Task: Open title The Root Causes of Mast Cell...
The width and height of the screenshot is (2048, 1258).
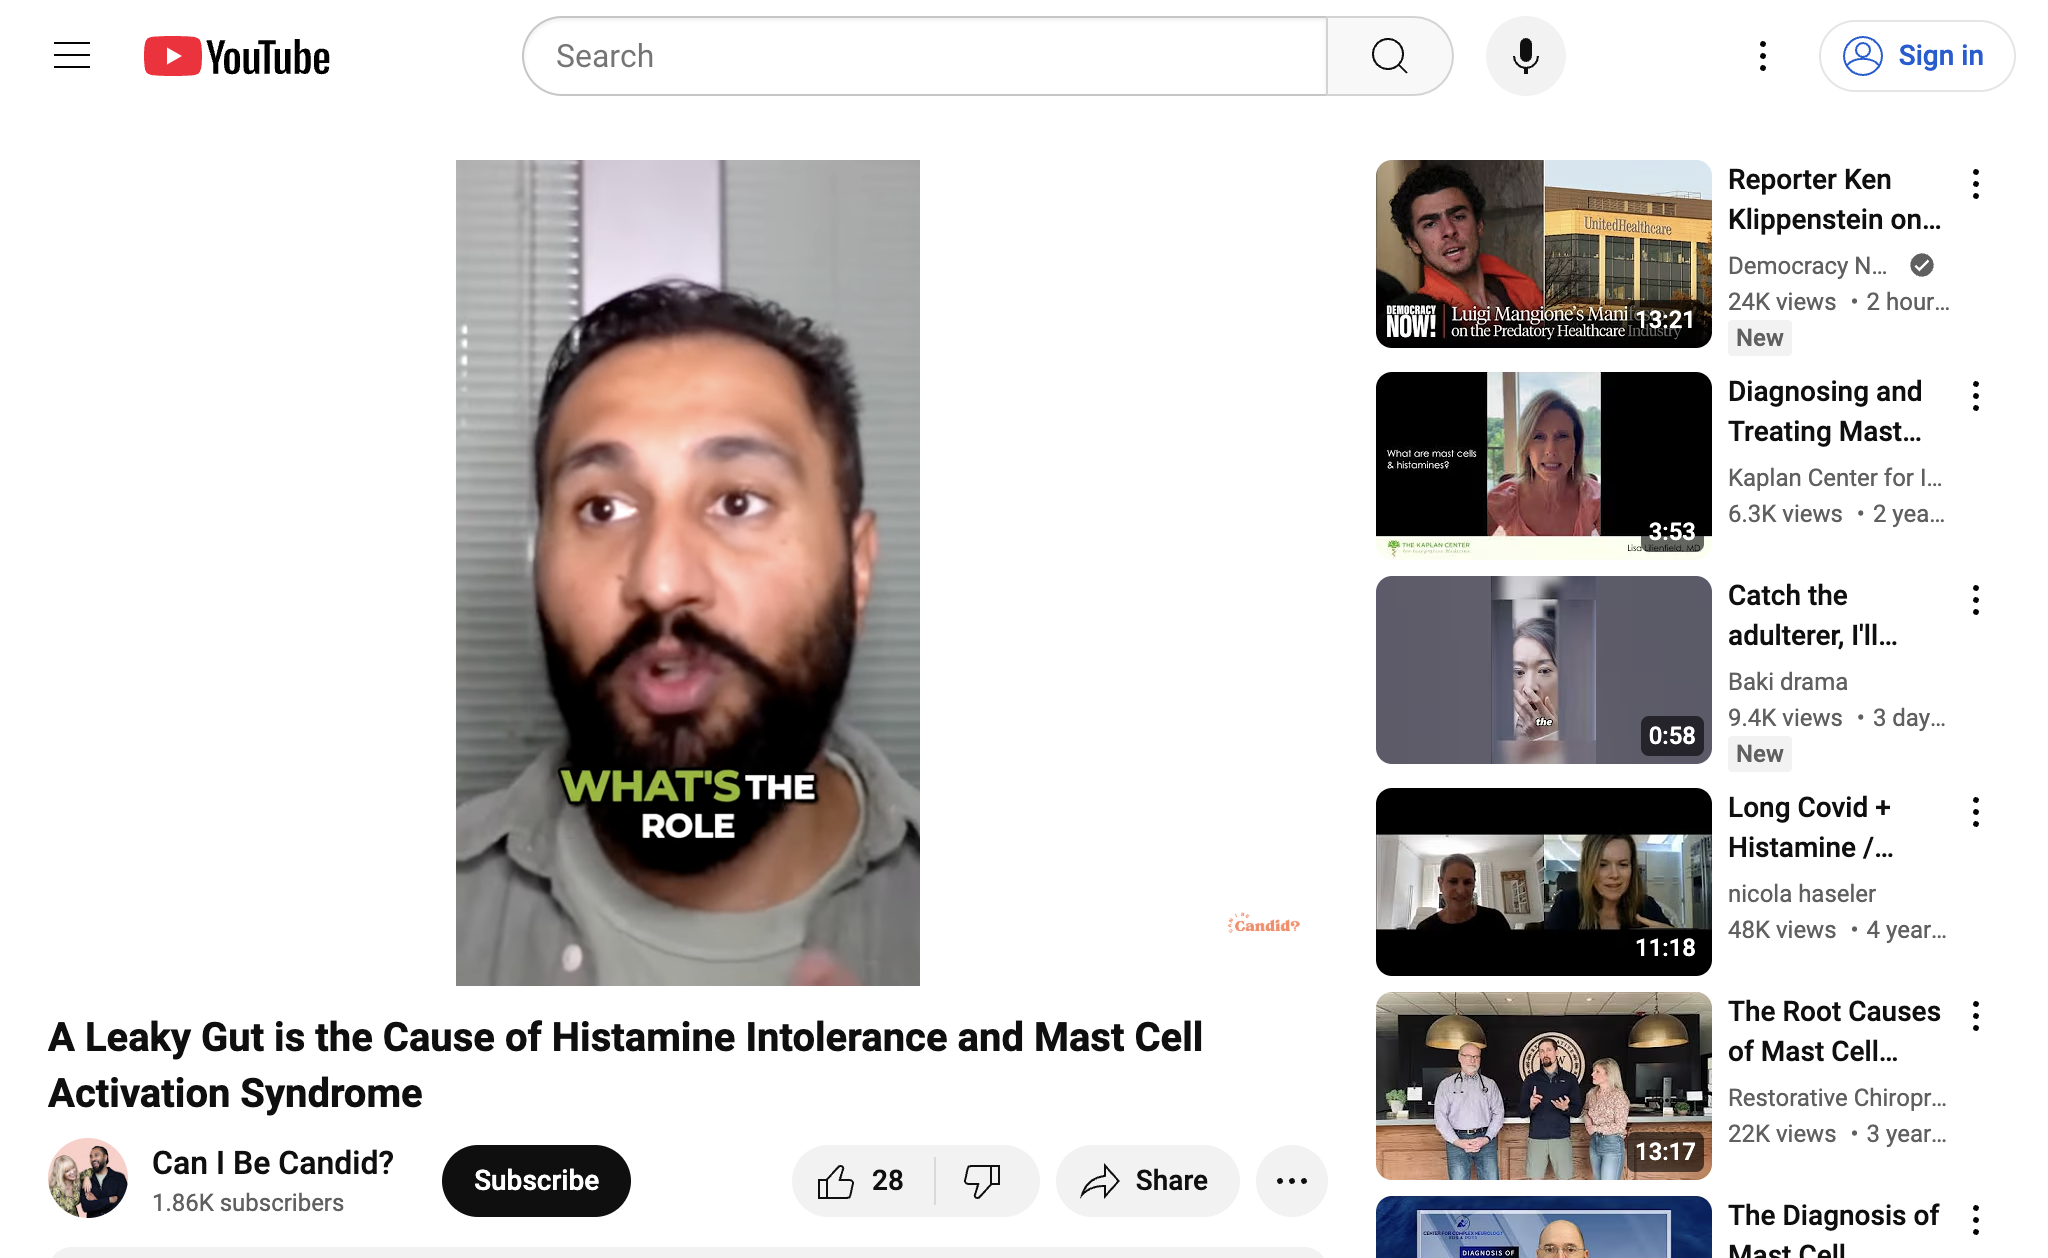Action: coord(1834,1031)
